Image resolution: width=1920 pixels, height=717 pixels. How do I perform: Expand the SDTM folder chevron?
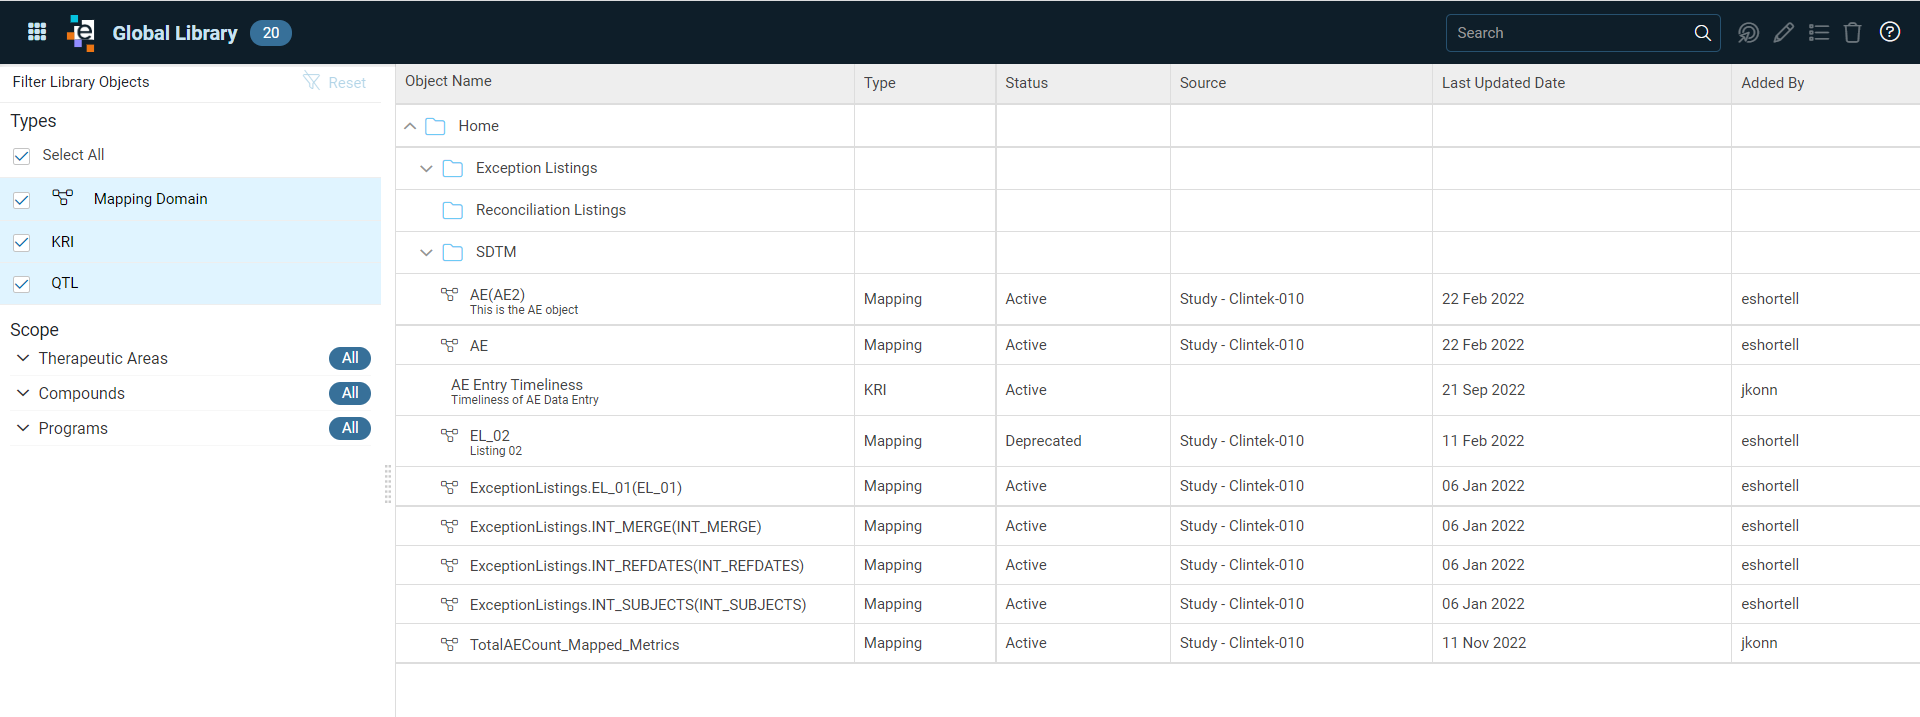426,252
